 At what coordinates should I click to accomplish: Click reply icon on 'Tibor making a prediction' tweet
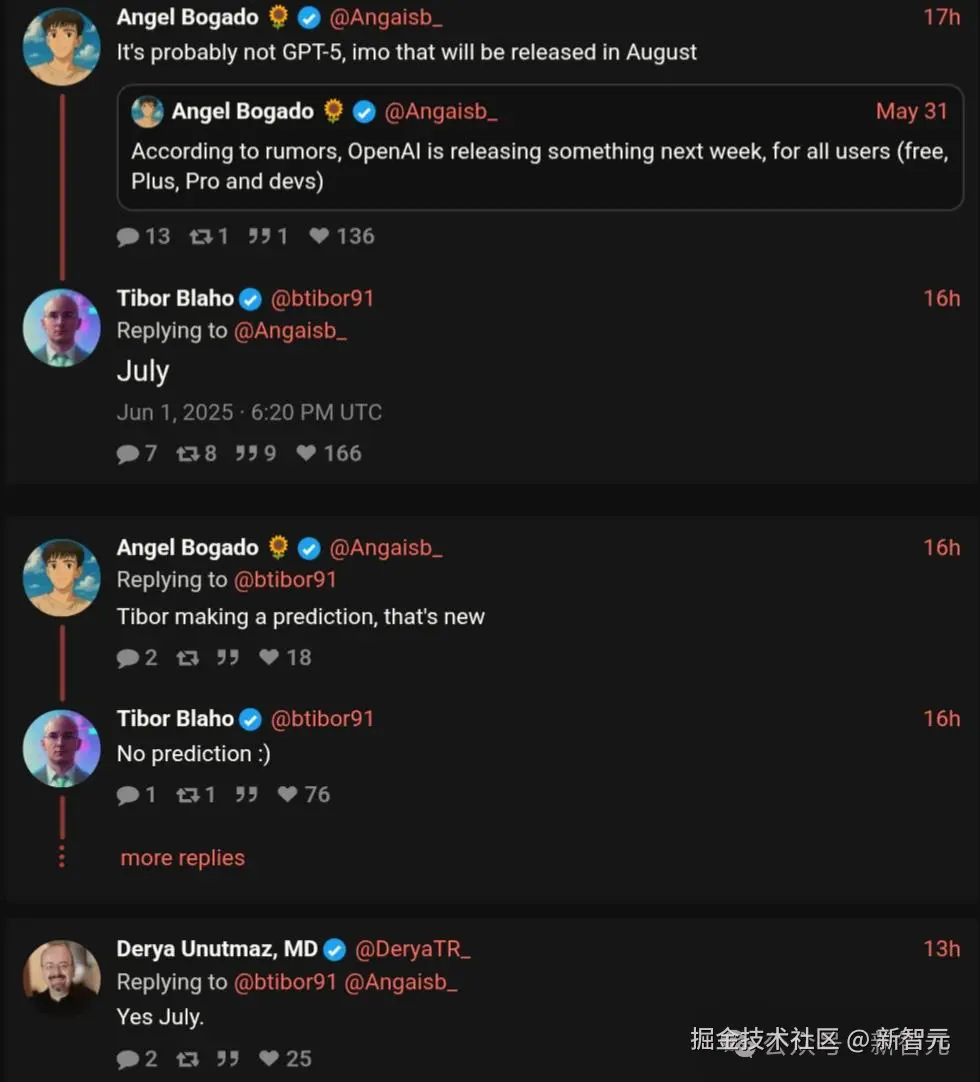[x=128, y=658]
